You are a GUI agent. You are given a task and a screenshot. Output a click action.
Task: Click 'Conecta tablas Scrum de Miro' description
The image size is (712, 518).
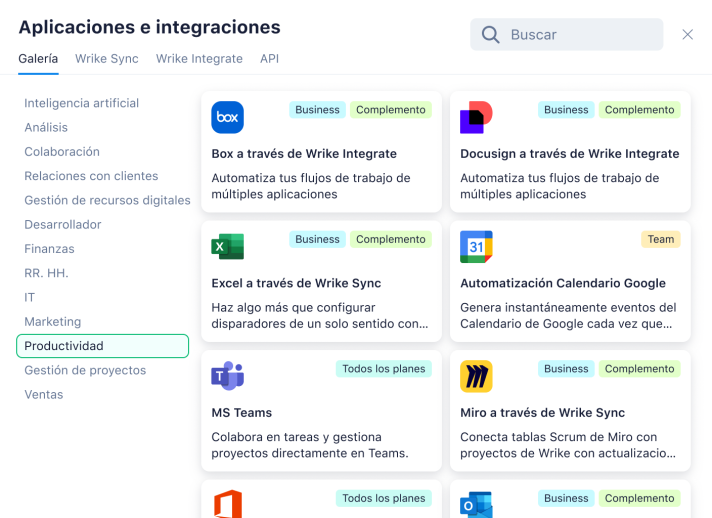(568, 445)
